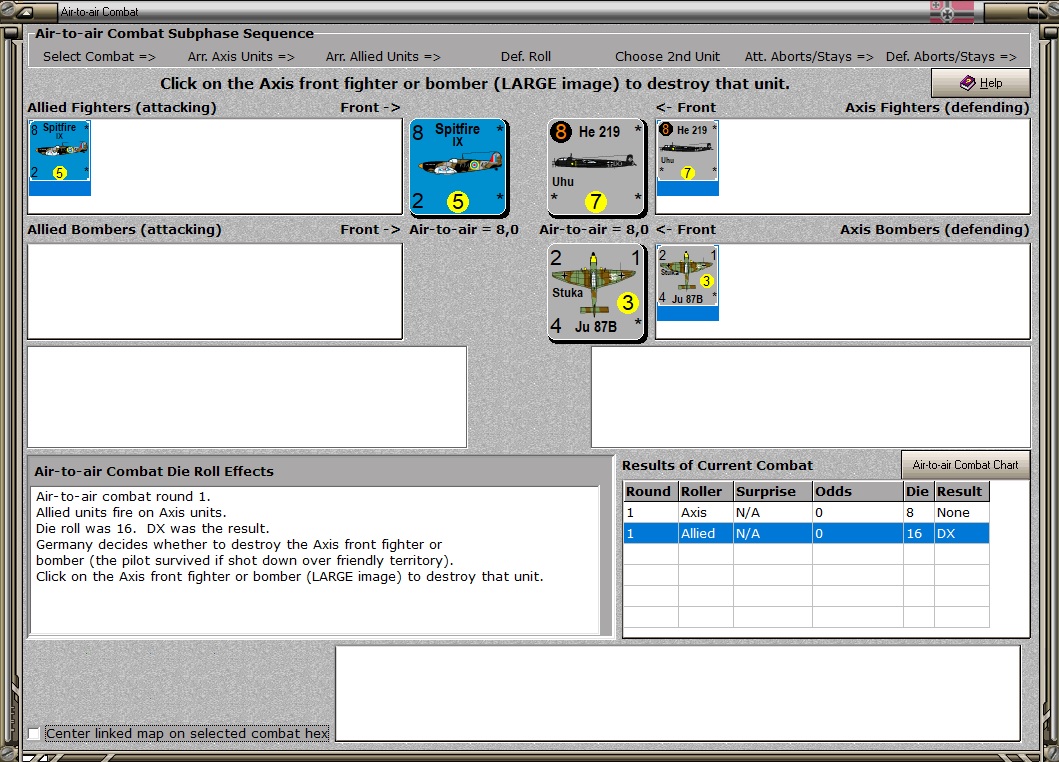Click the DX result cell
The height and width of the screenshot is (762, 1059).
[962, 534]
